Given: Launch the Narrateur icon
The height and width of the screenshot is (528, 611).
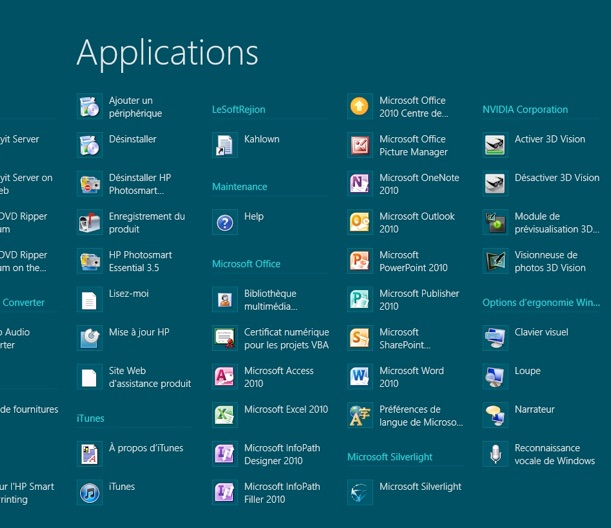Looking at the screenshot, I should (495, 415).
